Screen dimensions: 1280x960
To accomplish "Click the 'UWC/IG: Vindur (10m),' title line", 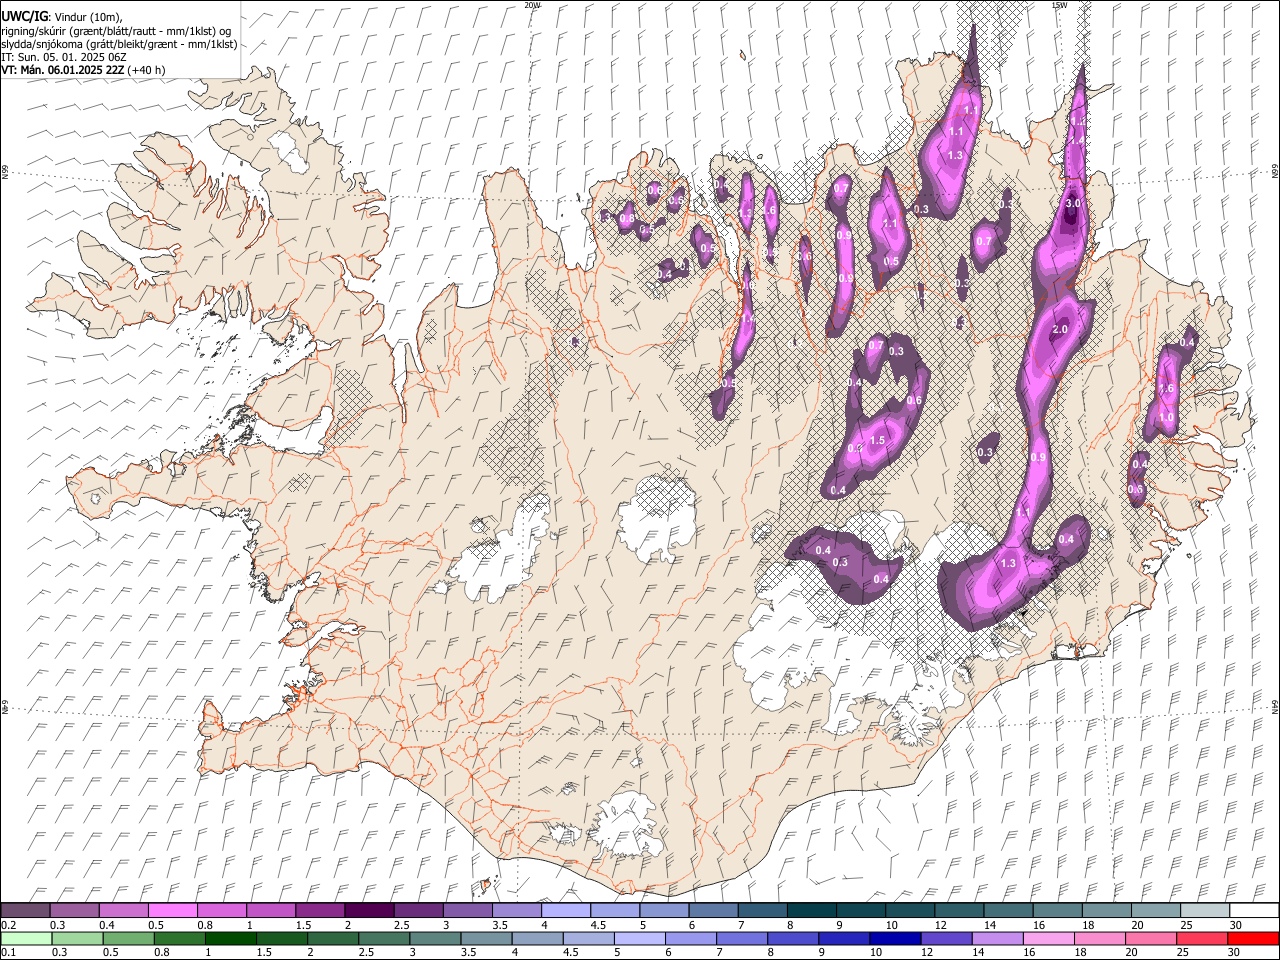I will pyautogui.click(x=62, y=17).
